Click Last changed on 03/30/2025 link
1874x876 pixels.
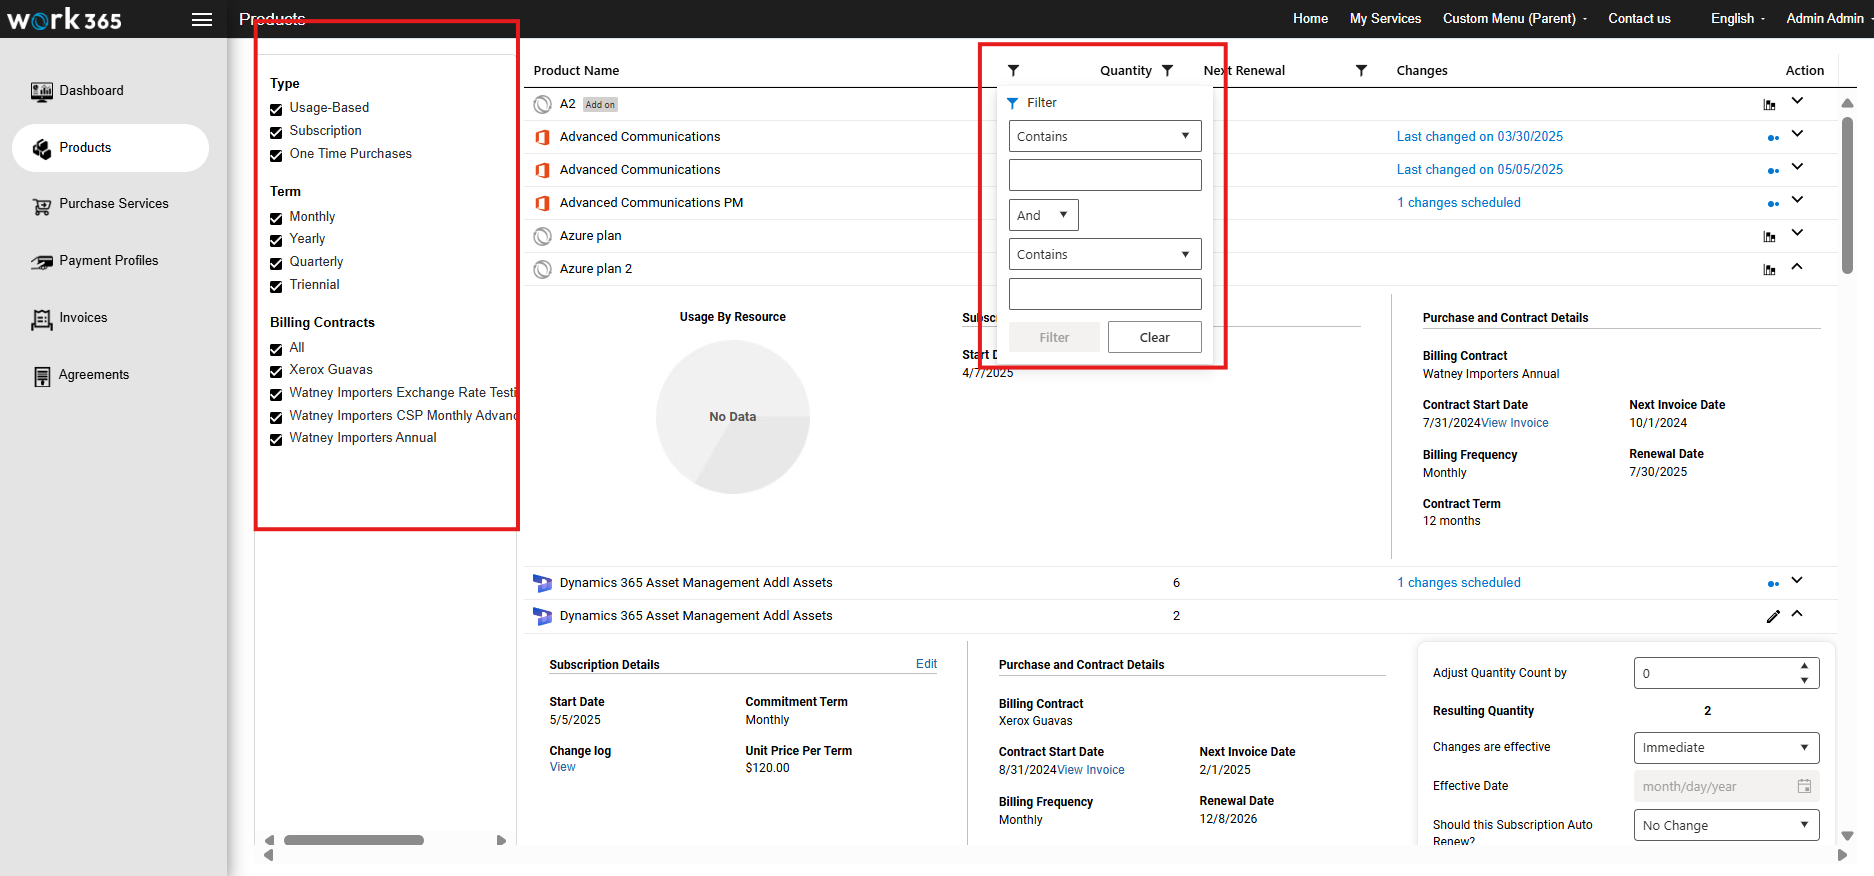(x=1479, y=137)
